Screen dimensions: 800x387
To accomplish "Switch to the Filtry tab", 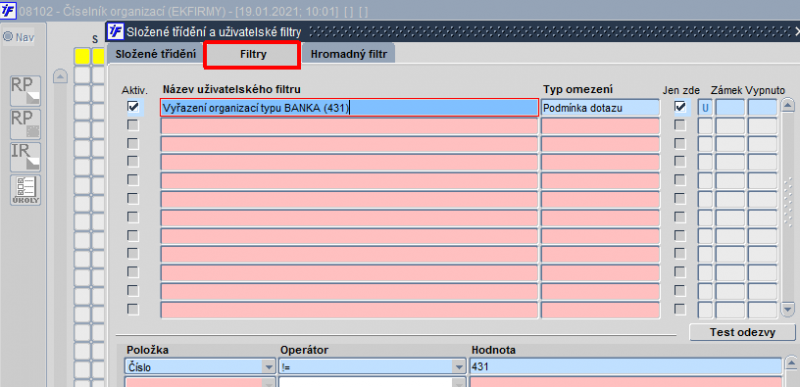I will pyautogui.click(x=253, y=55).
